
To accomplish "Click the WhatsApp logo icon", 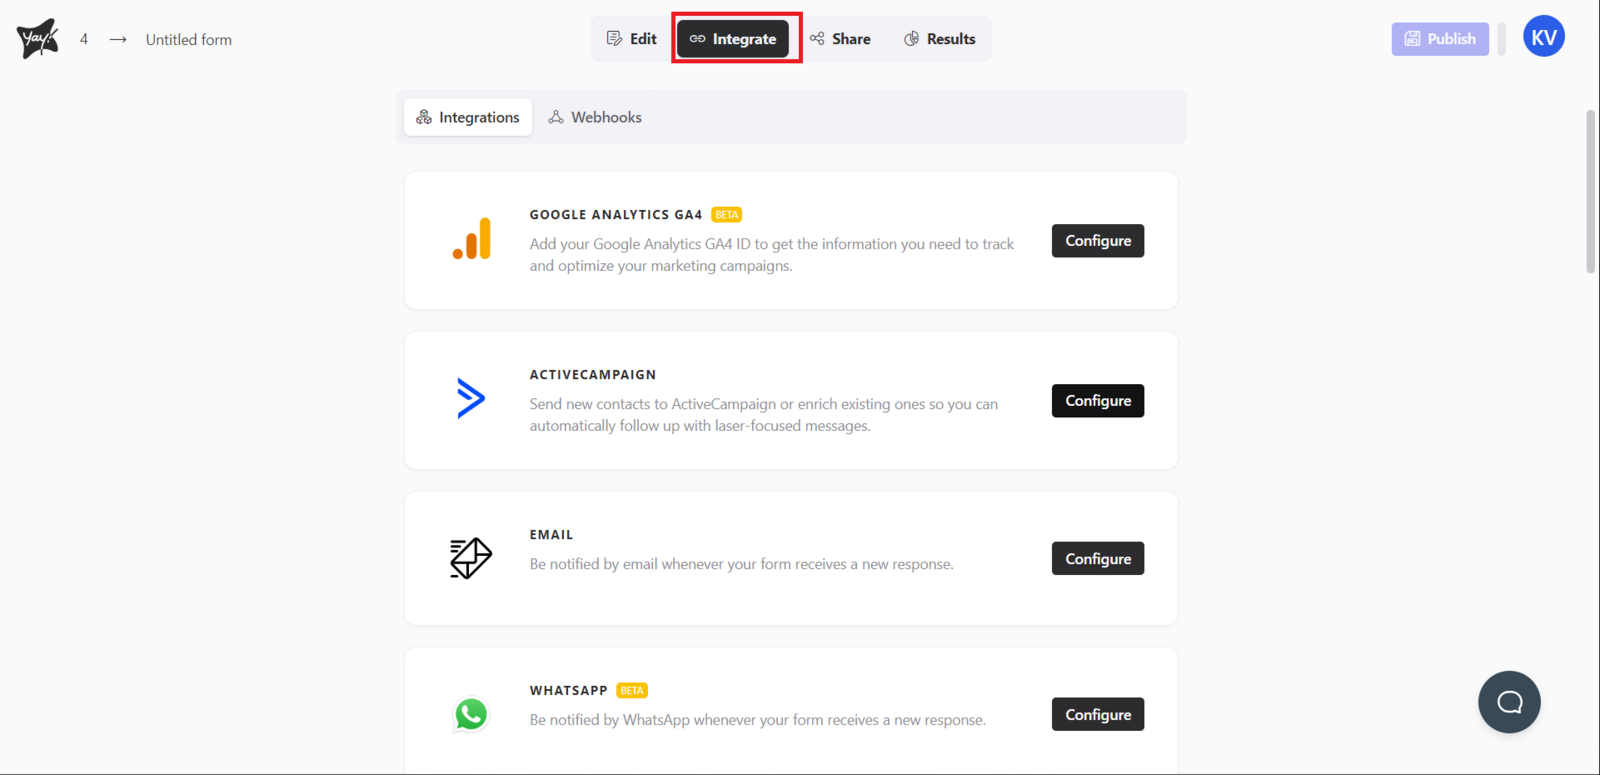I will (x=471, y=714).
